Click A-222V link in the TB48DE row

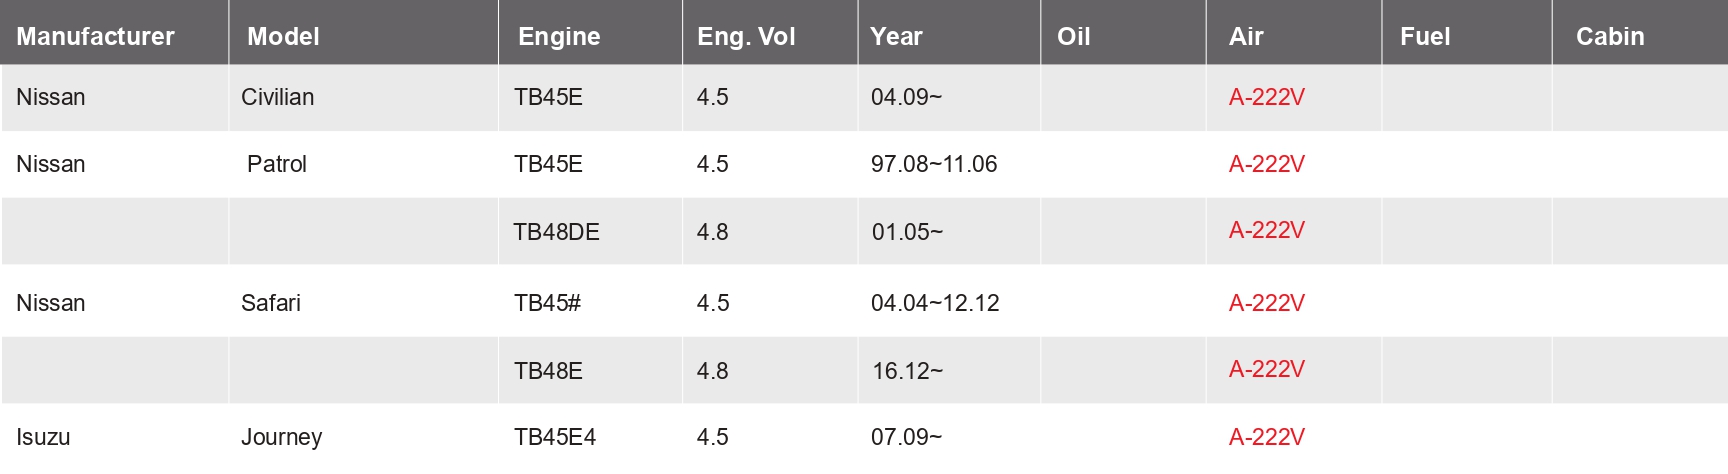(x=1266, y=230)
